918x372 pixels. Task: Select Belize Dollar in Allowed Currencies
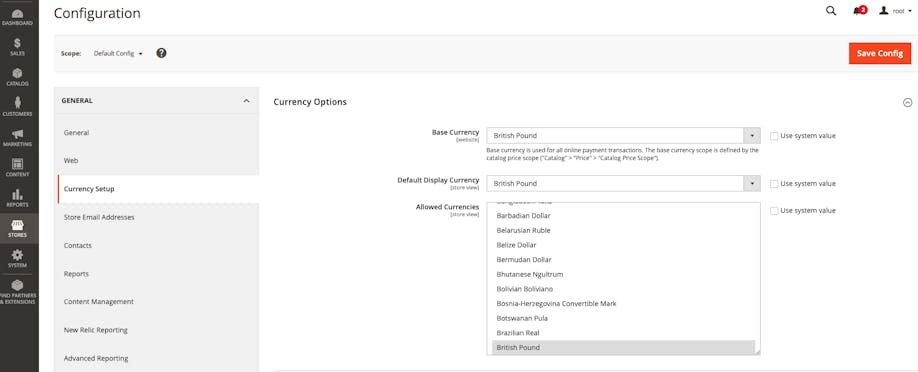tap(623, 245)
